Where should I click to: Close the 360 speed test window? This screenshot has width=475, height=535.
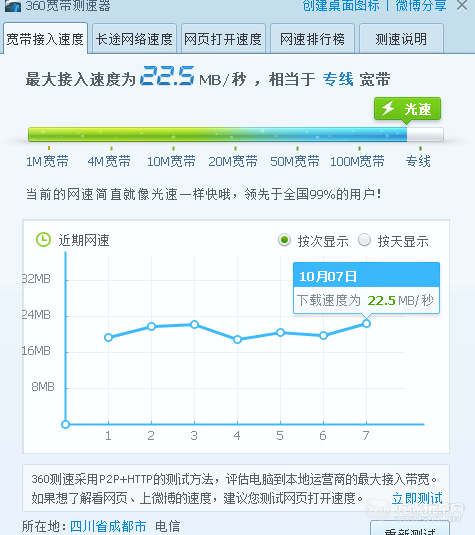462,5
